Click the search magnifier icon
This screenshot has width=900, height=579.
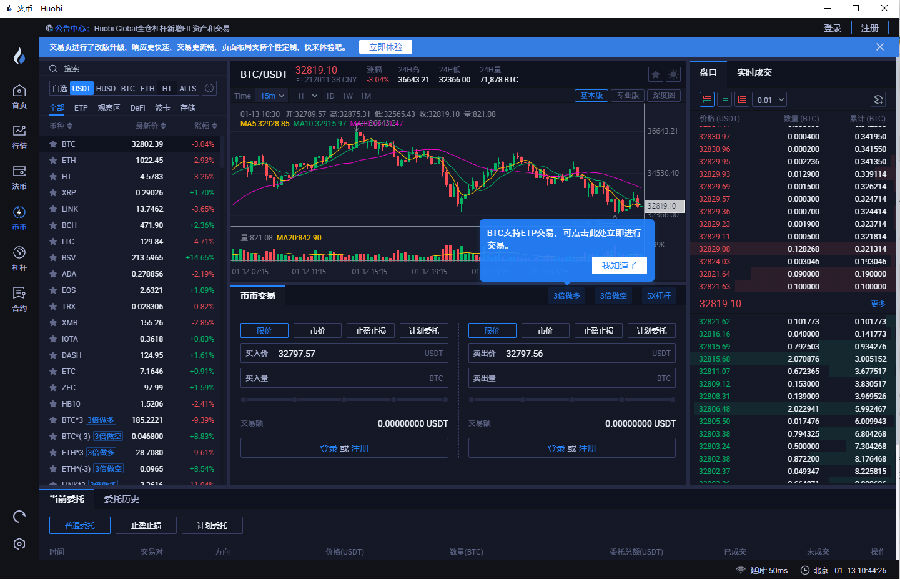click(x=53, y=69)
